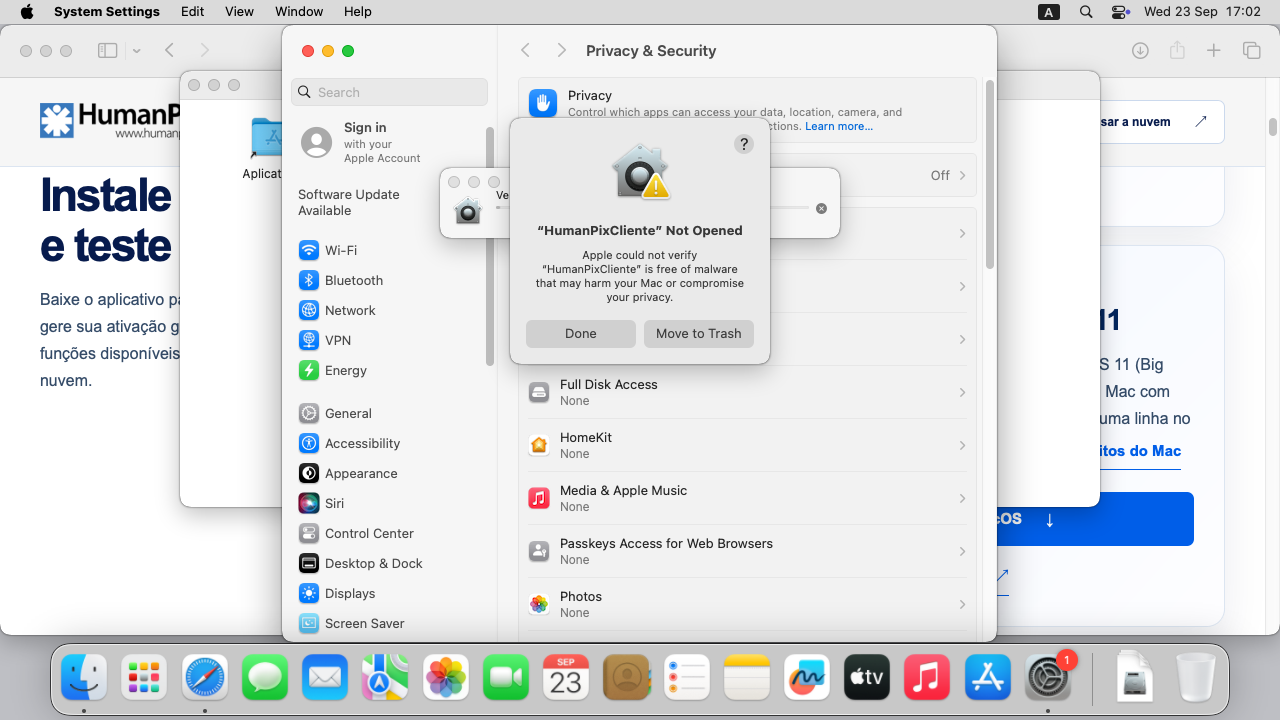The height and width of the screenshot is (720, 1280).
Task: Open the Help menu
Action: [357, 12]
